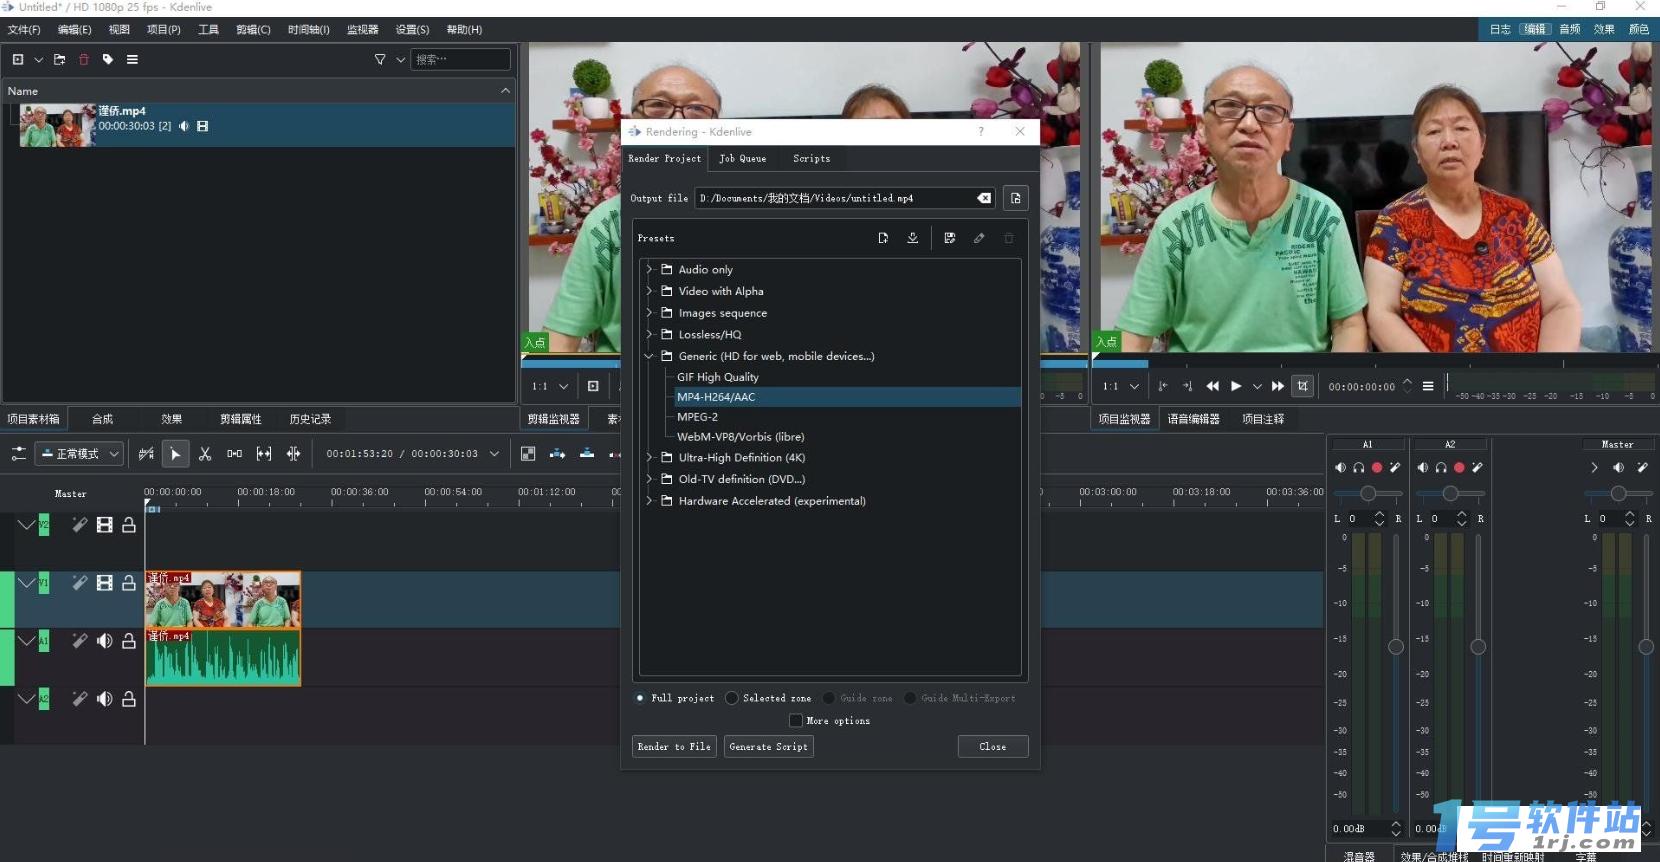Play the project monitor
Screen dimensions: 1660x862
(x=1236, y=386)
